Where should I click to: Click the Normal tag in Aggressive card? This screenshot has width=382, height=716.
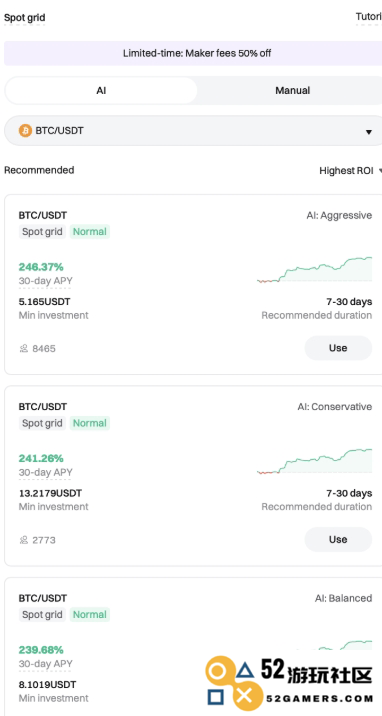(x=89, y=232)
